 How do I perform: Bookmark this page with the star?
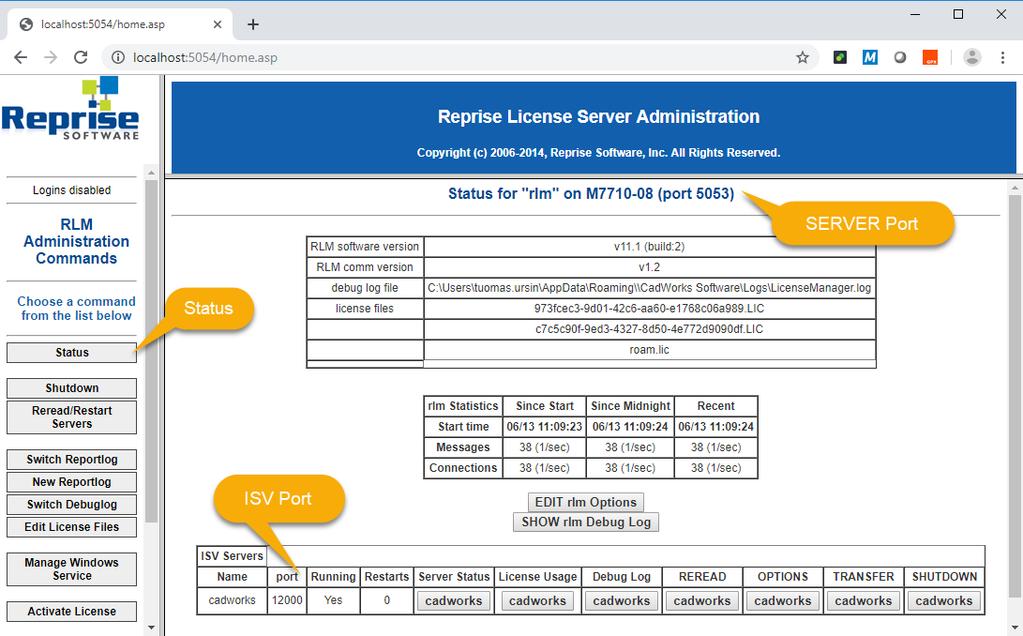coord(802,57)
